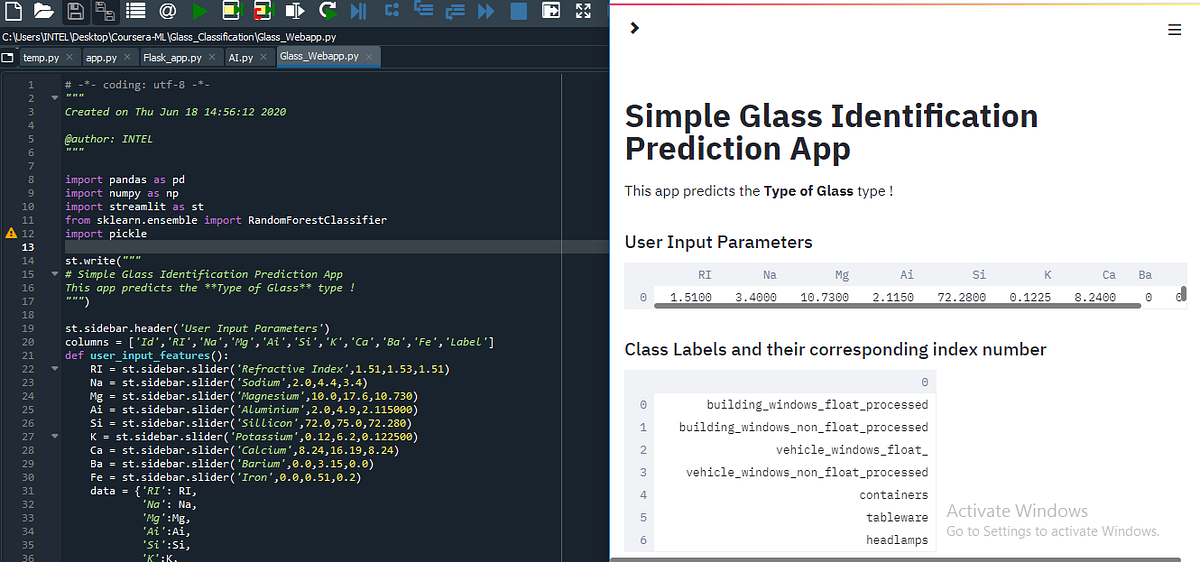Open the Streamlit hamburger menu
This screenshot has height=562, width=1200.
(x=1175, y=30)
